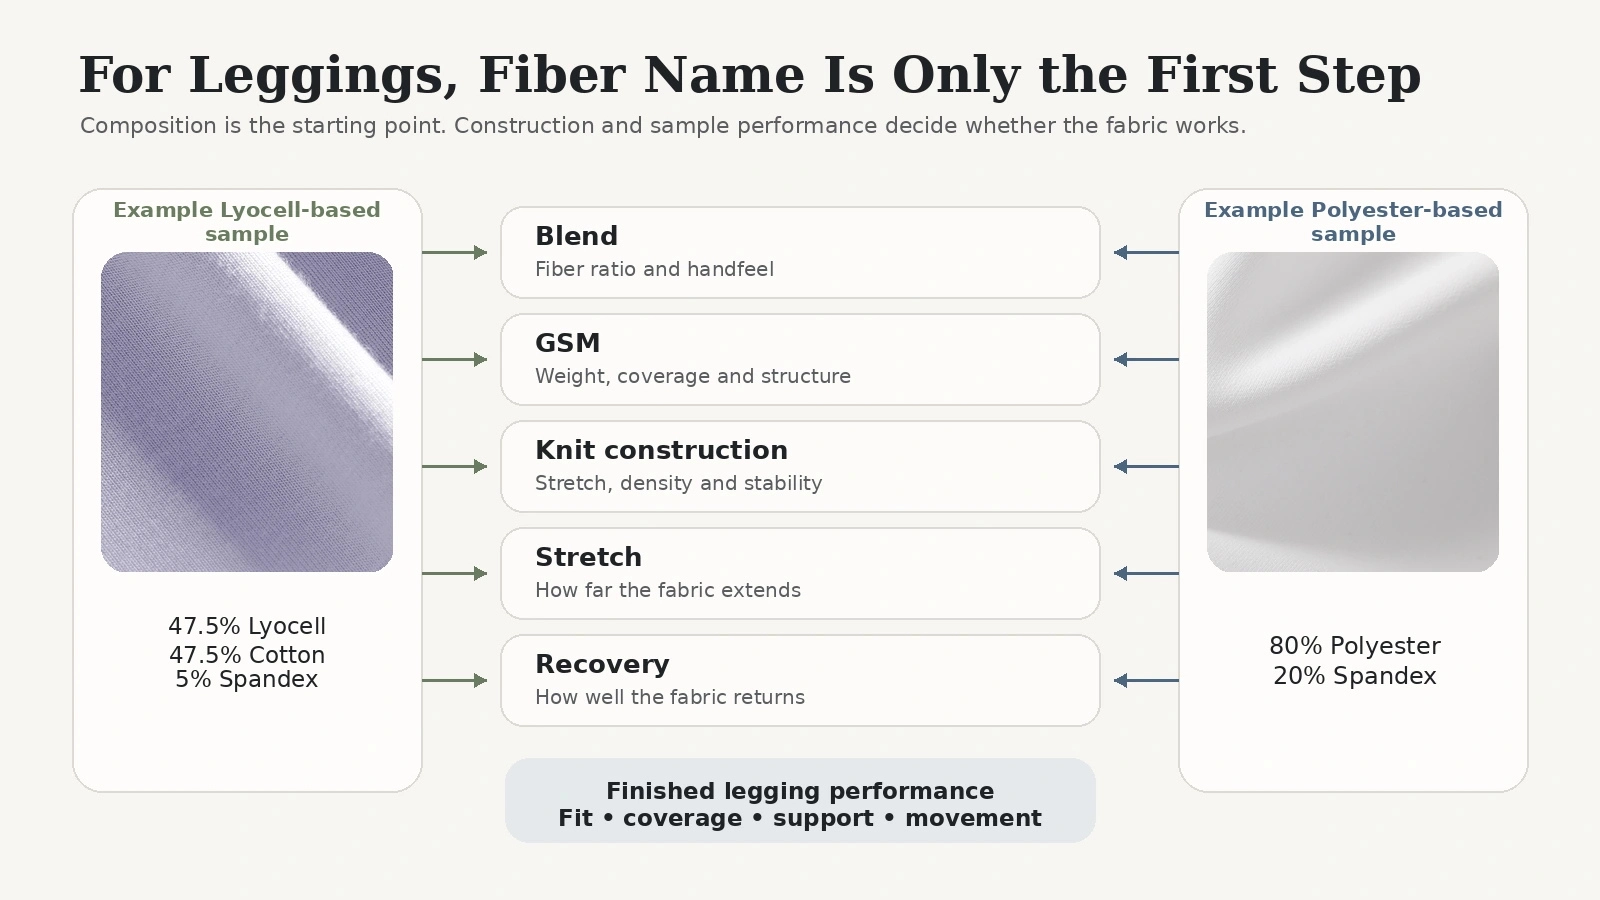
Task: Click the 80% Polyester 20% Spandex text
Action: tap(1355, 661)
